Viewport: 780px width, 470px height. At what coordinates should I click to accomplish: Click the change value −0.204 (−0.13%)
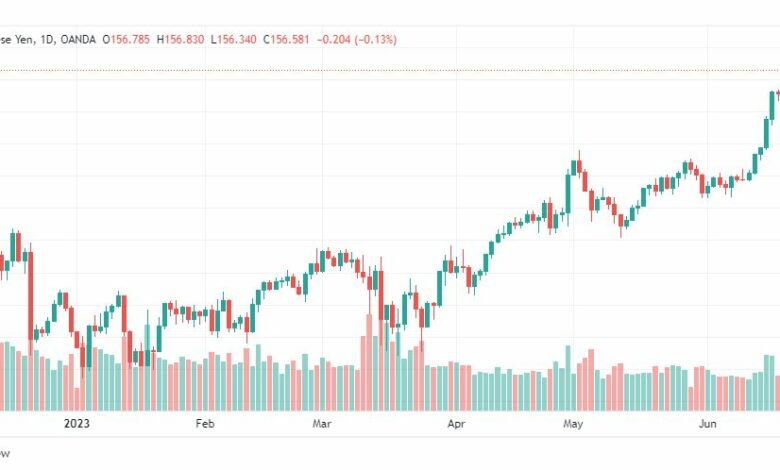point(357,39)
